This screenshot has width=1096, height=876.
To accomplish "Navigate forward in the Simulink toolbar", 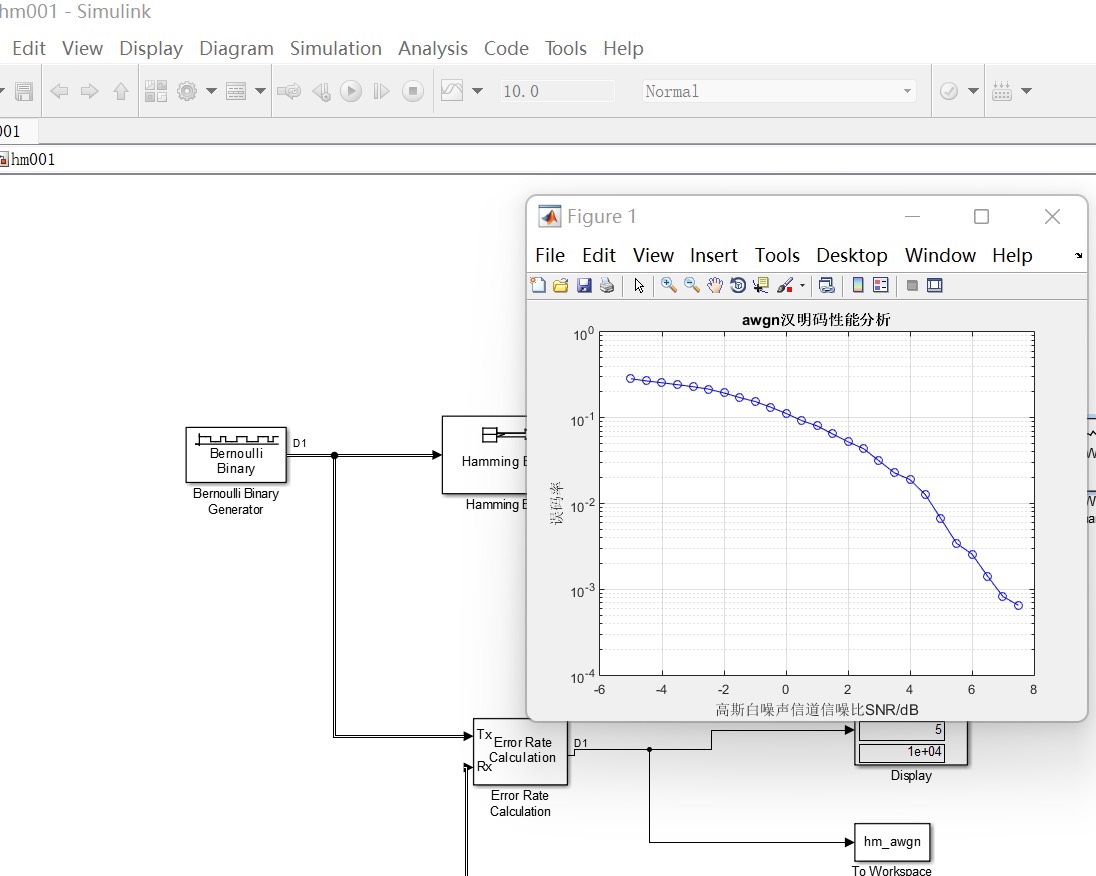I will click(x=89, y=91).
